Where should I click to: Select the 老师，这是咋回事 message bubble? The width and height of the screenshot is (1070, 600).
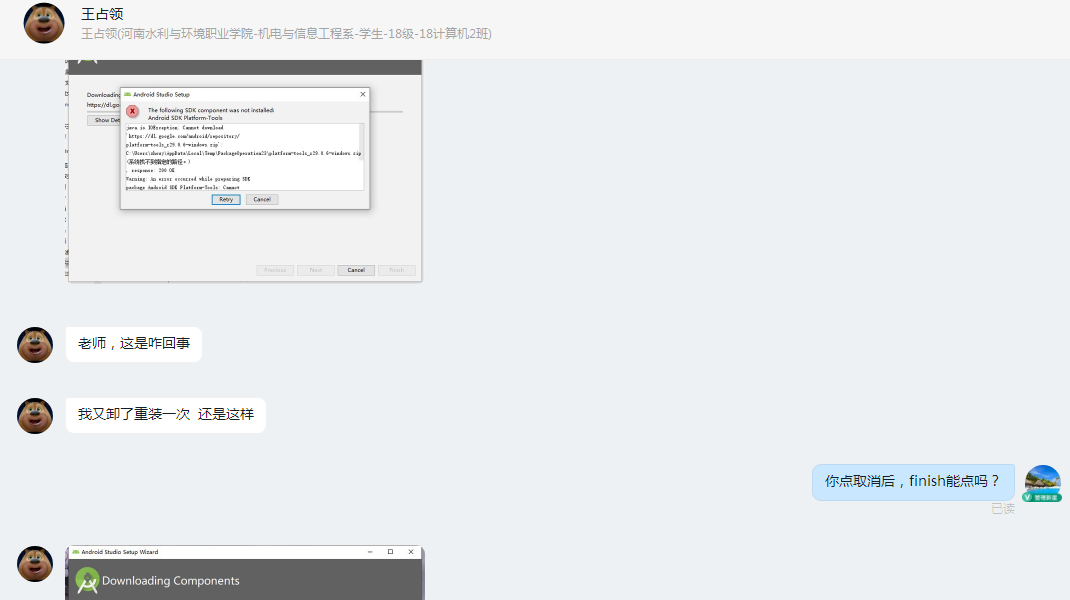click(134, 344)
